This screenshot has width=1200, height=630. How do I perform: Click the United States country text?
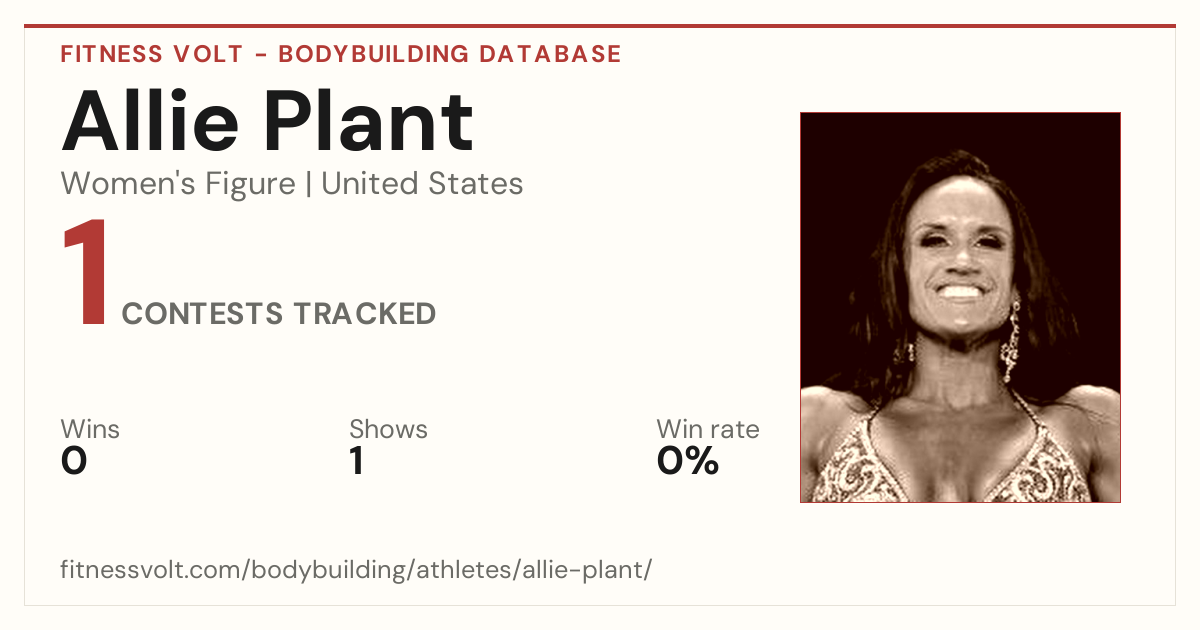[x=422, y=184]
